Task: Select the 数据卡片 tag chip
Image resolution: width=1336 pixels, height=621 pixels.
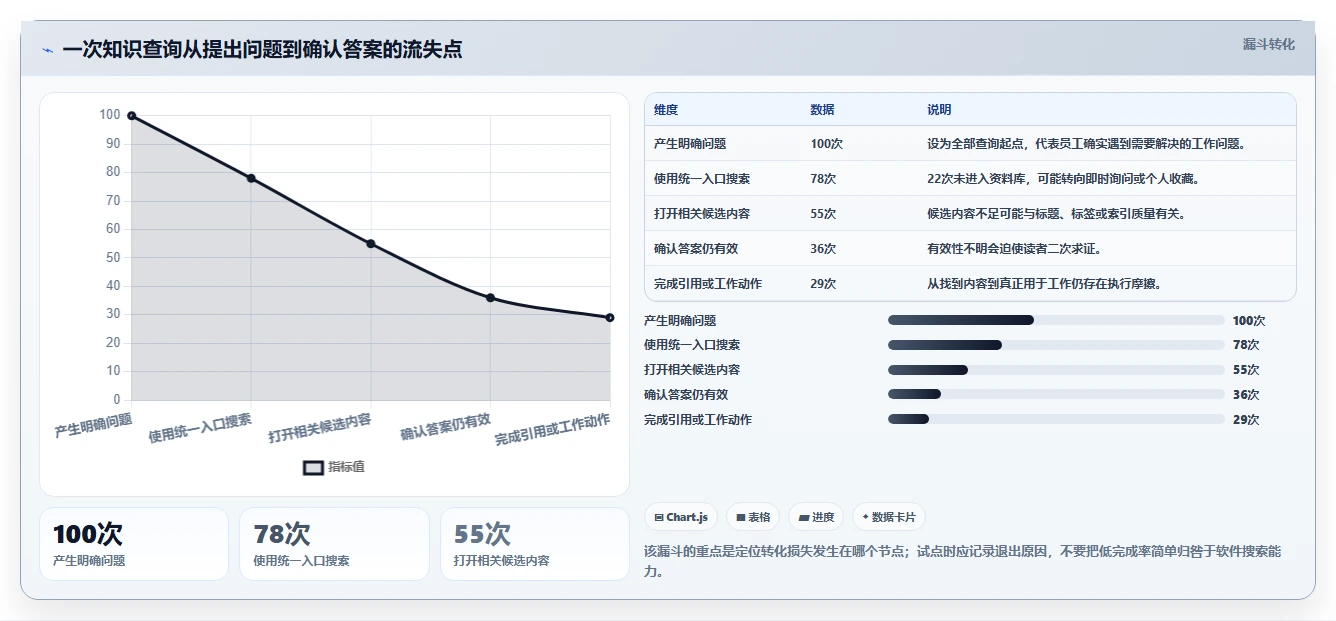Action: coord(889,517)
